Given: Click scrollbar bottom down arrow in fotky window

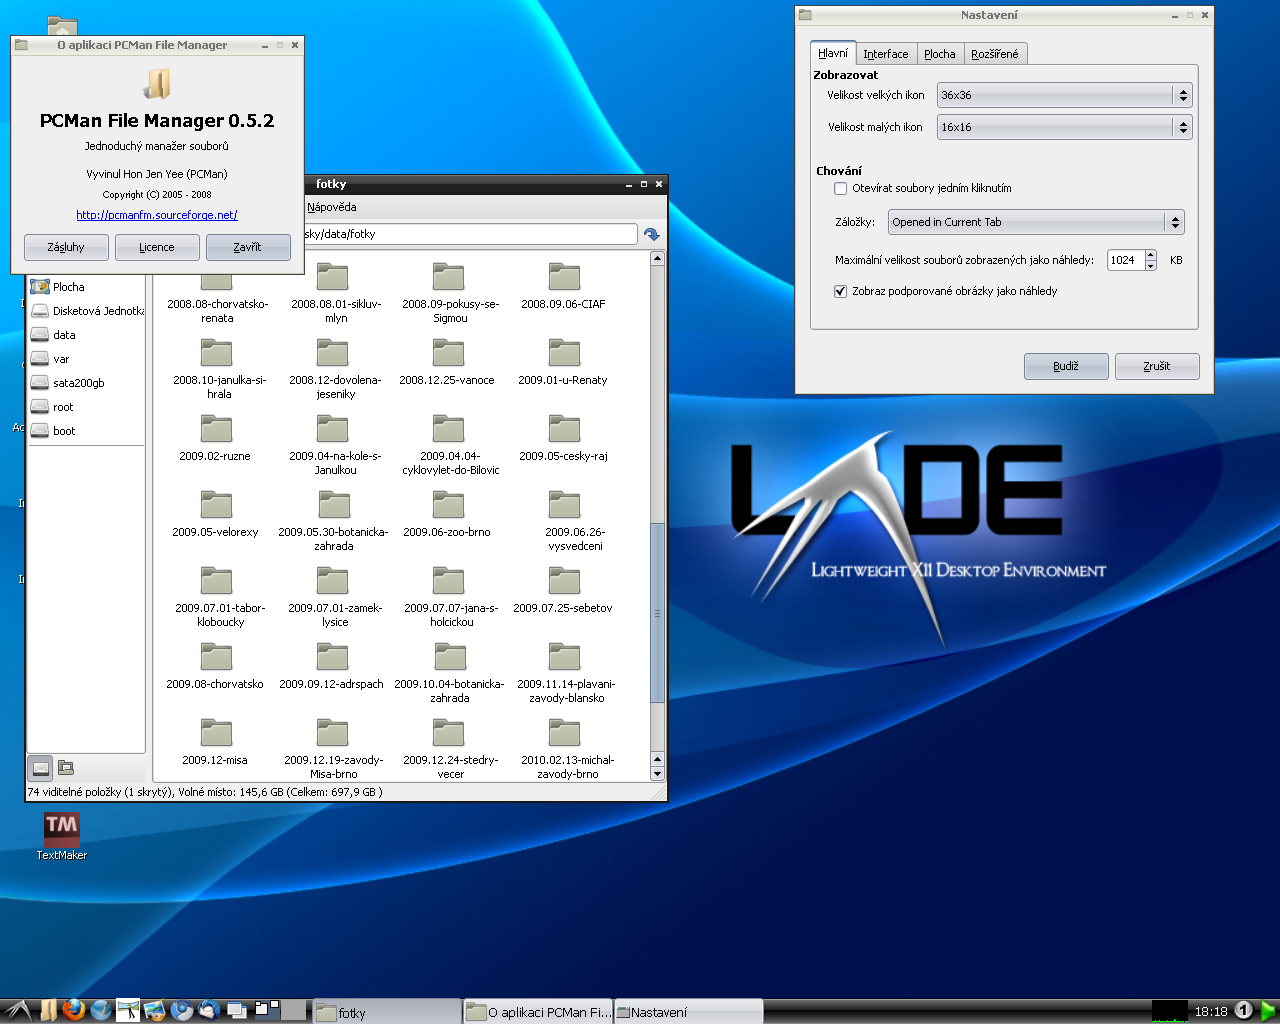Looking at the screenshot, I should click(x=657, y=774).
